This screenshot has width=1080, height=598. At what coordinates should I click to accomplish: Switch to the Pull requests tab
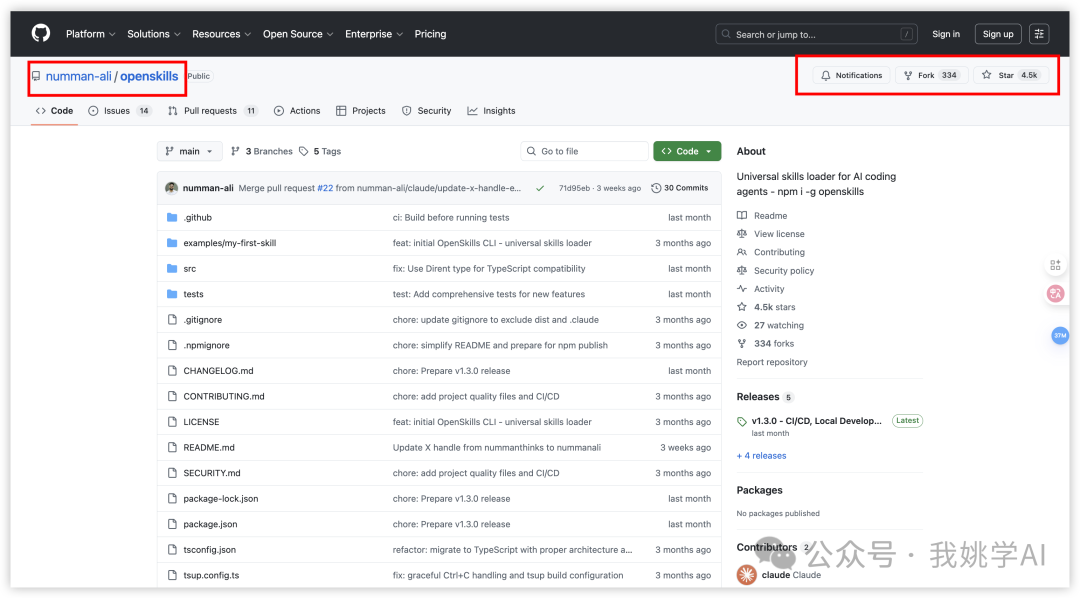point(211,111)
